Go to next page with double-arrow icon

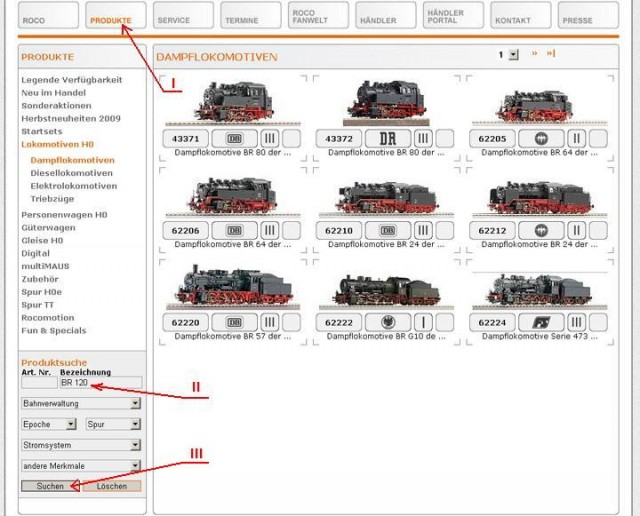pos(534,53)
